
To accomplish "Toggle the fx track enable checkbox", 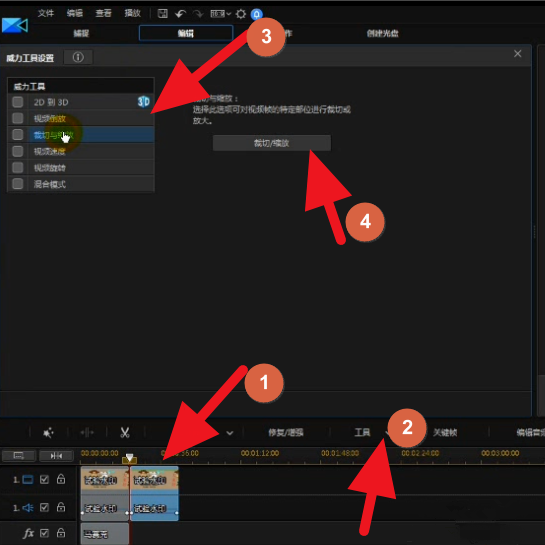I will coord(44,533).
